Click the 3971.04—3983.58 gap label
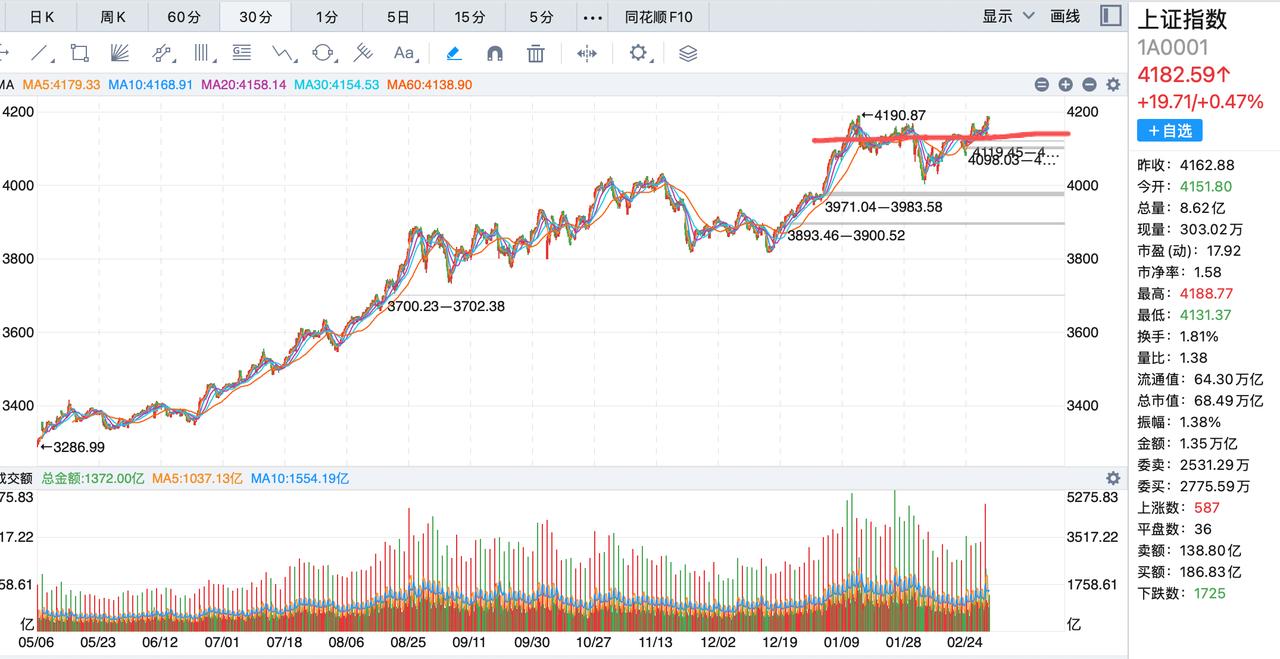1280x659 pixels. pyautogui.click(x=884, y=207)
